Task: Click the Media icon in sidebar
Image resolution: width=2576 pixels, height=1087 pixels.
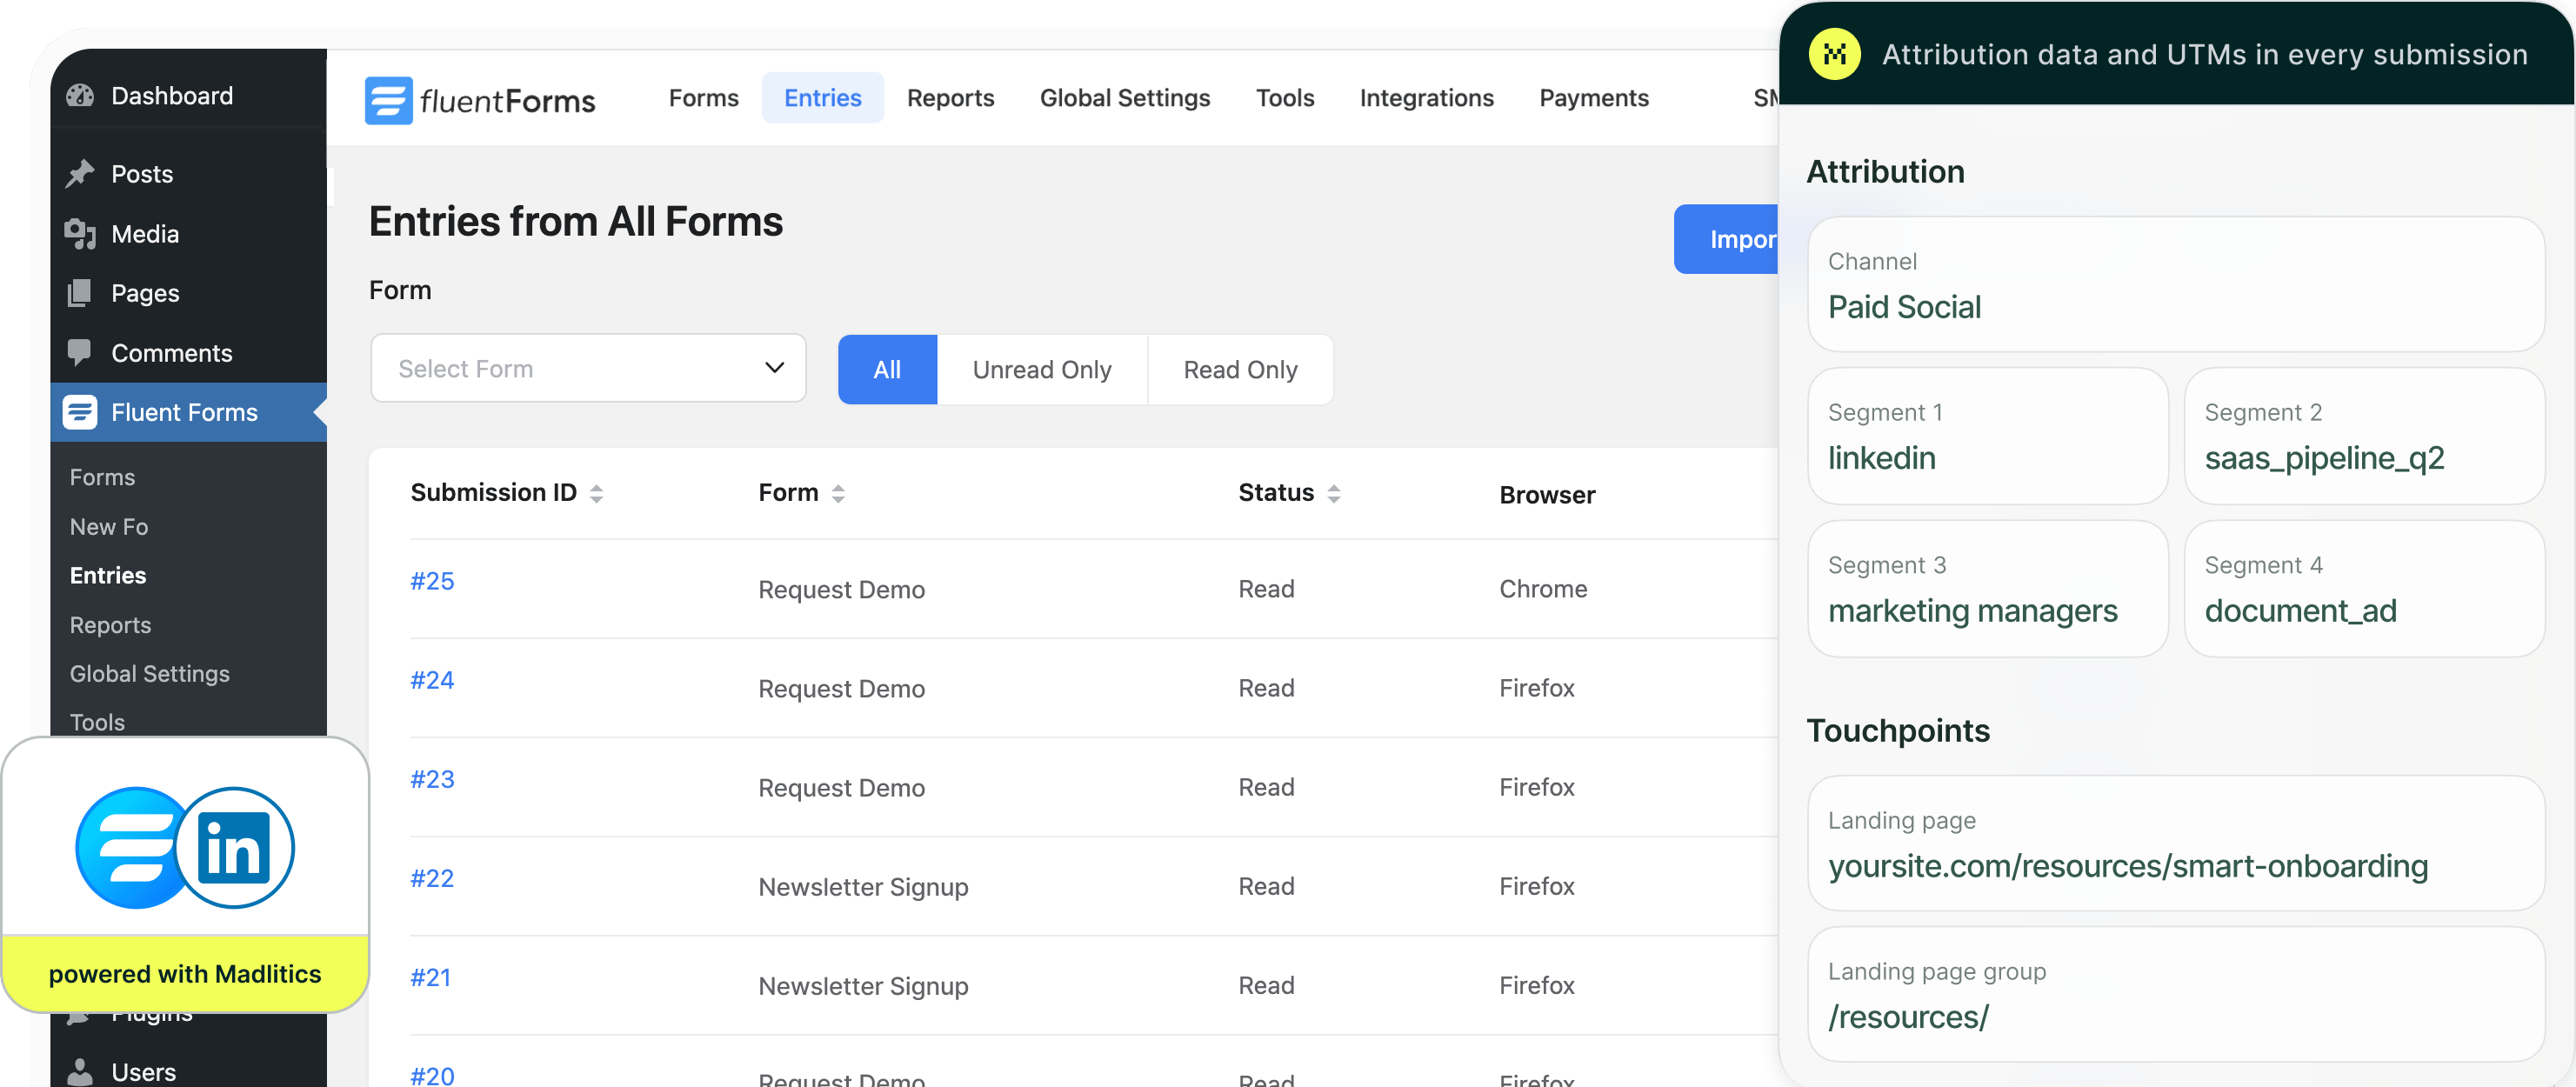Action: pyautogui.click(x=80, y=234)
